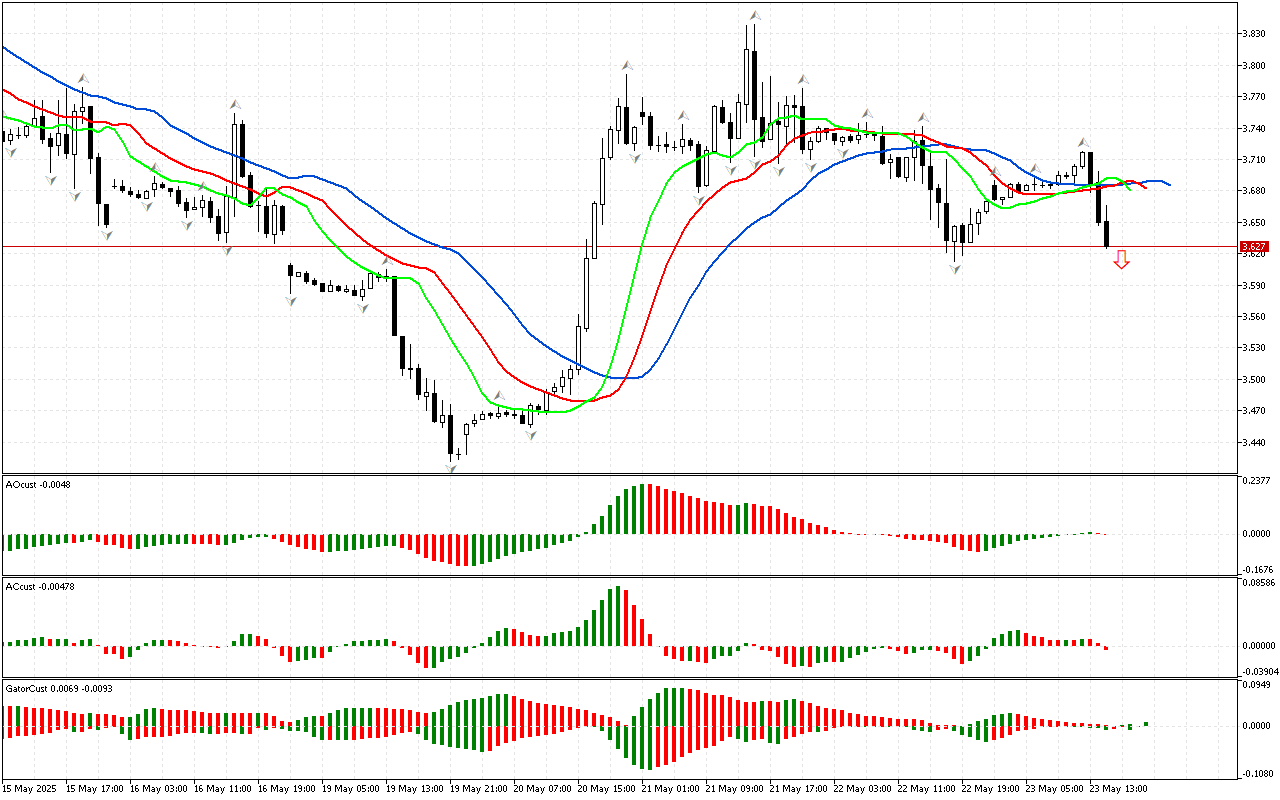Click the fractal arrow above the highest candle
Image resolution: width=1280 pixels, height=800 pixels.
(757, 16)
